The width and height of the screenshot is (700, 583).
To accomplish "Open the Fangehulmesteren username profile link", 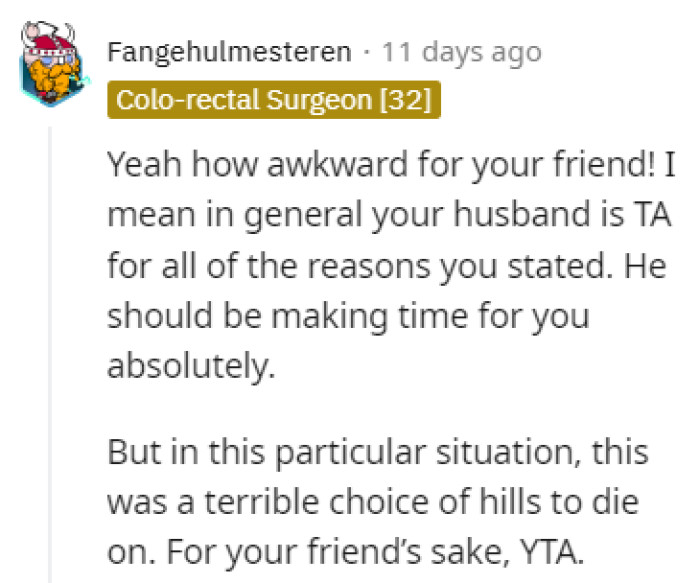I will click(229, 52).
